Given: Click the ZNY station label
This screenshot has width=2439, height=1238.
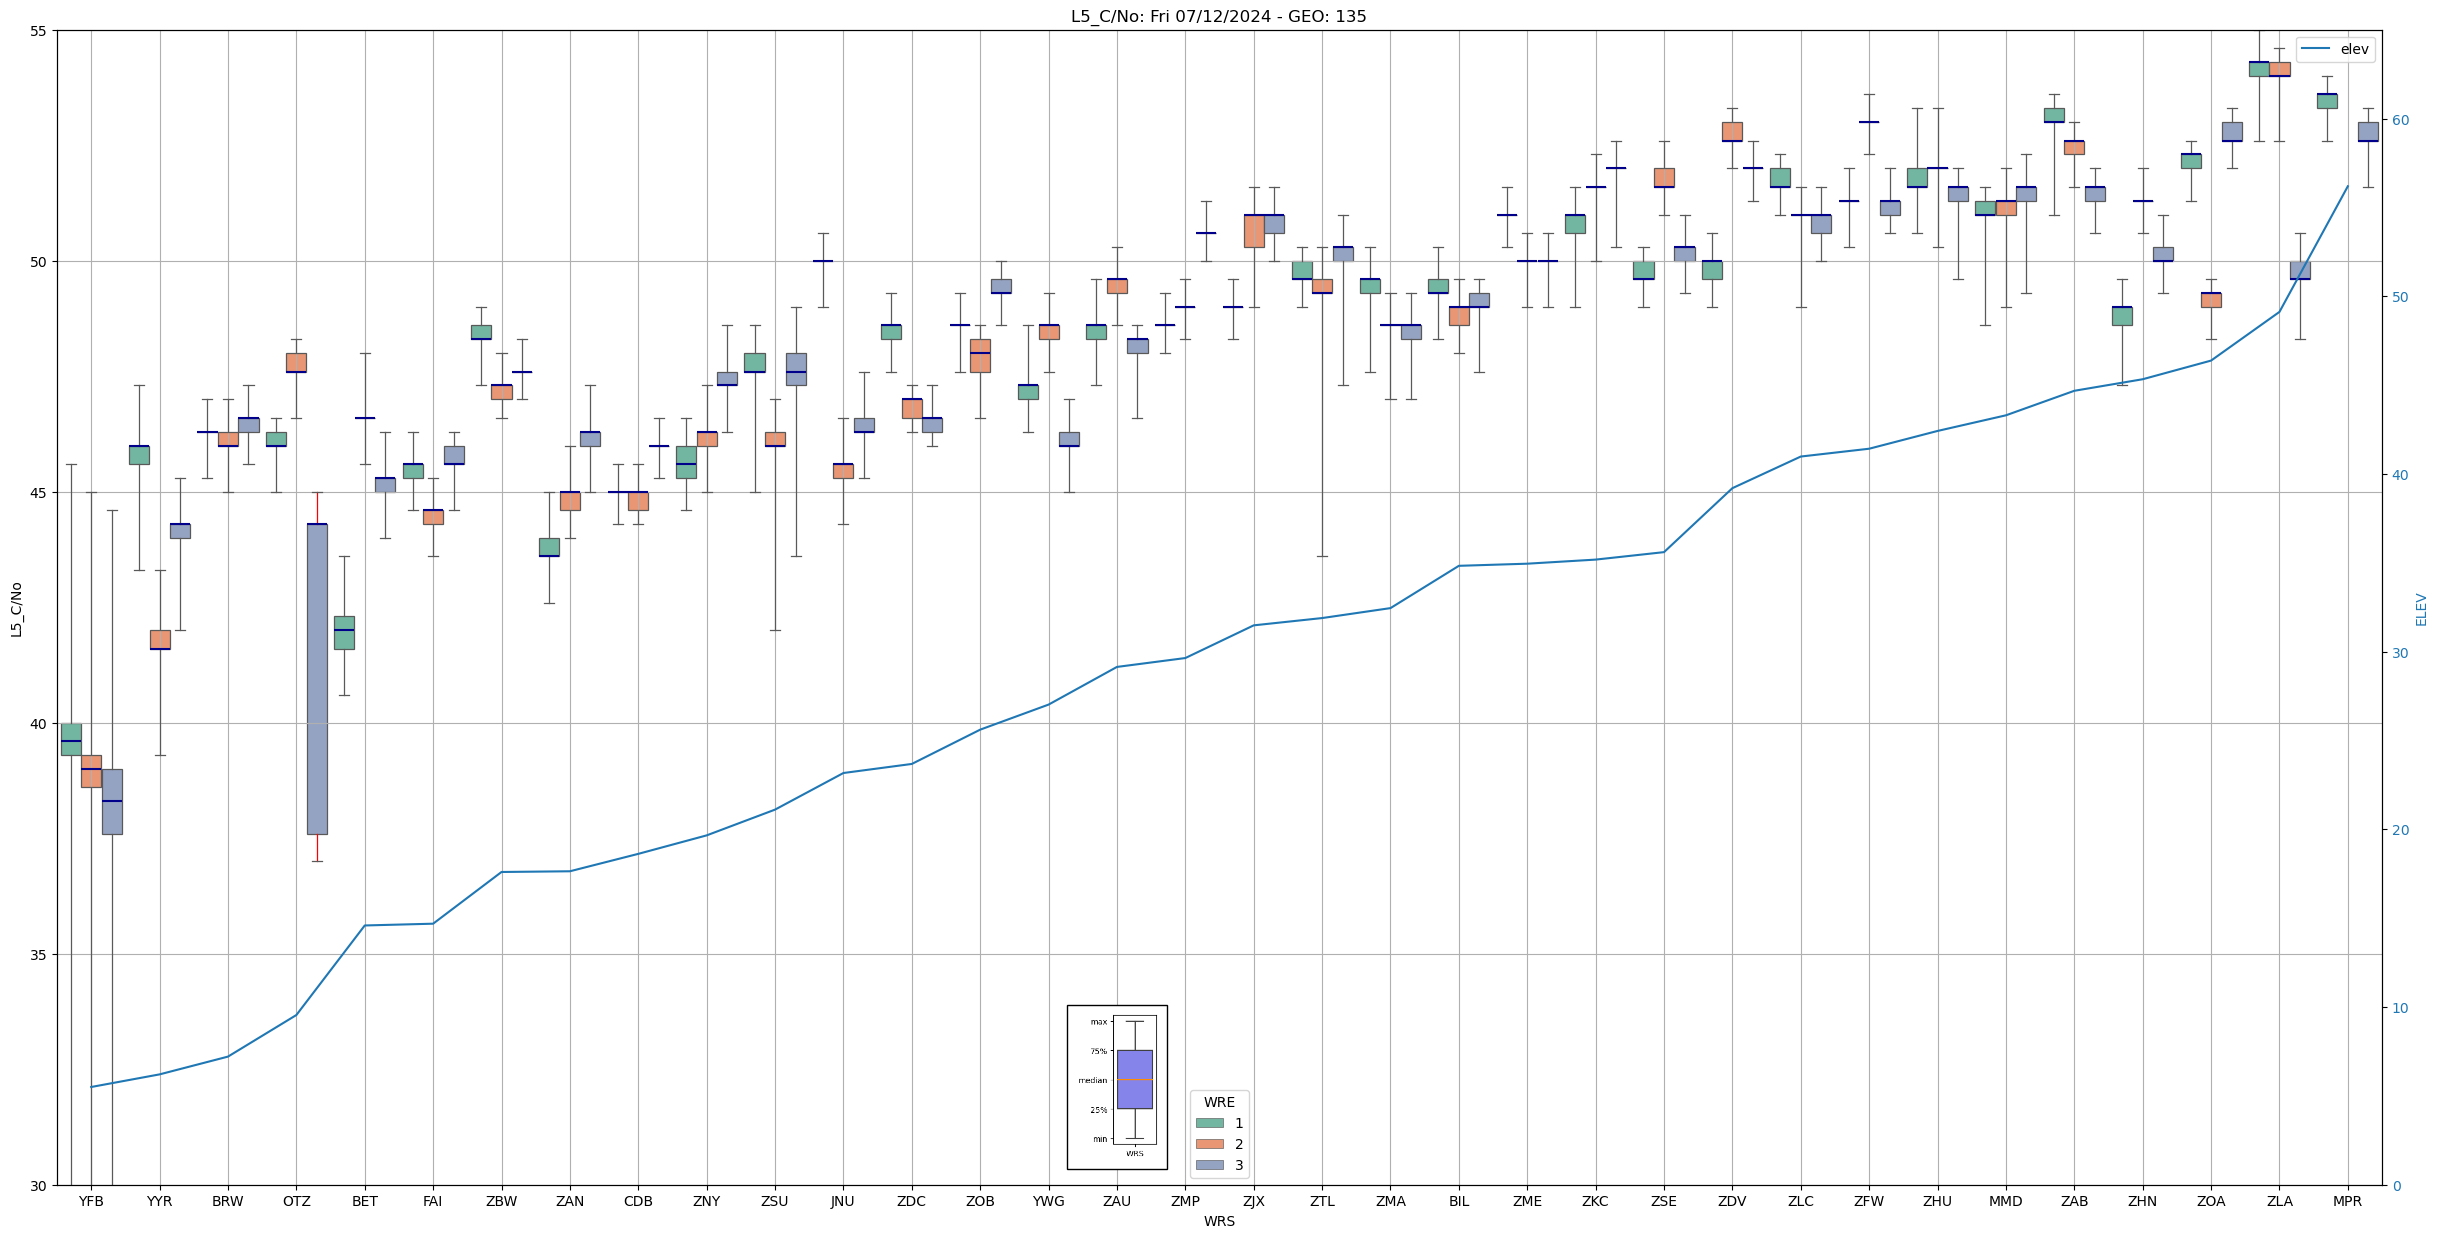Looking at the screenshot, I should (707, 1201).
